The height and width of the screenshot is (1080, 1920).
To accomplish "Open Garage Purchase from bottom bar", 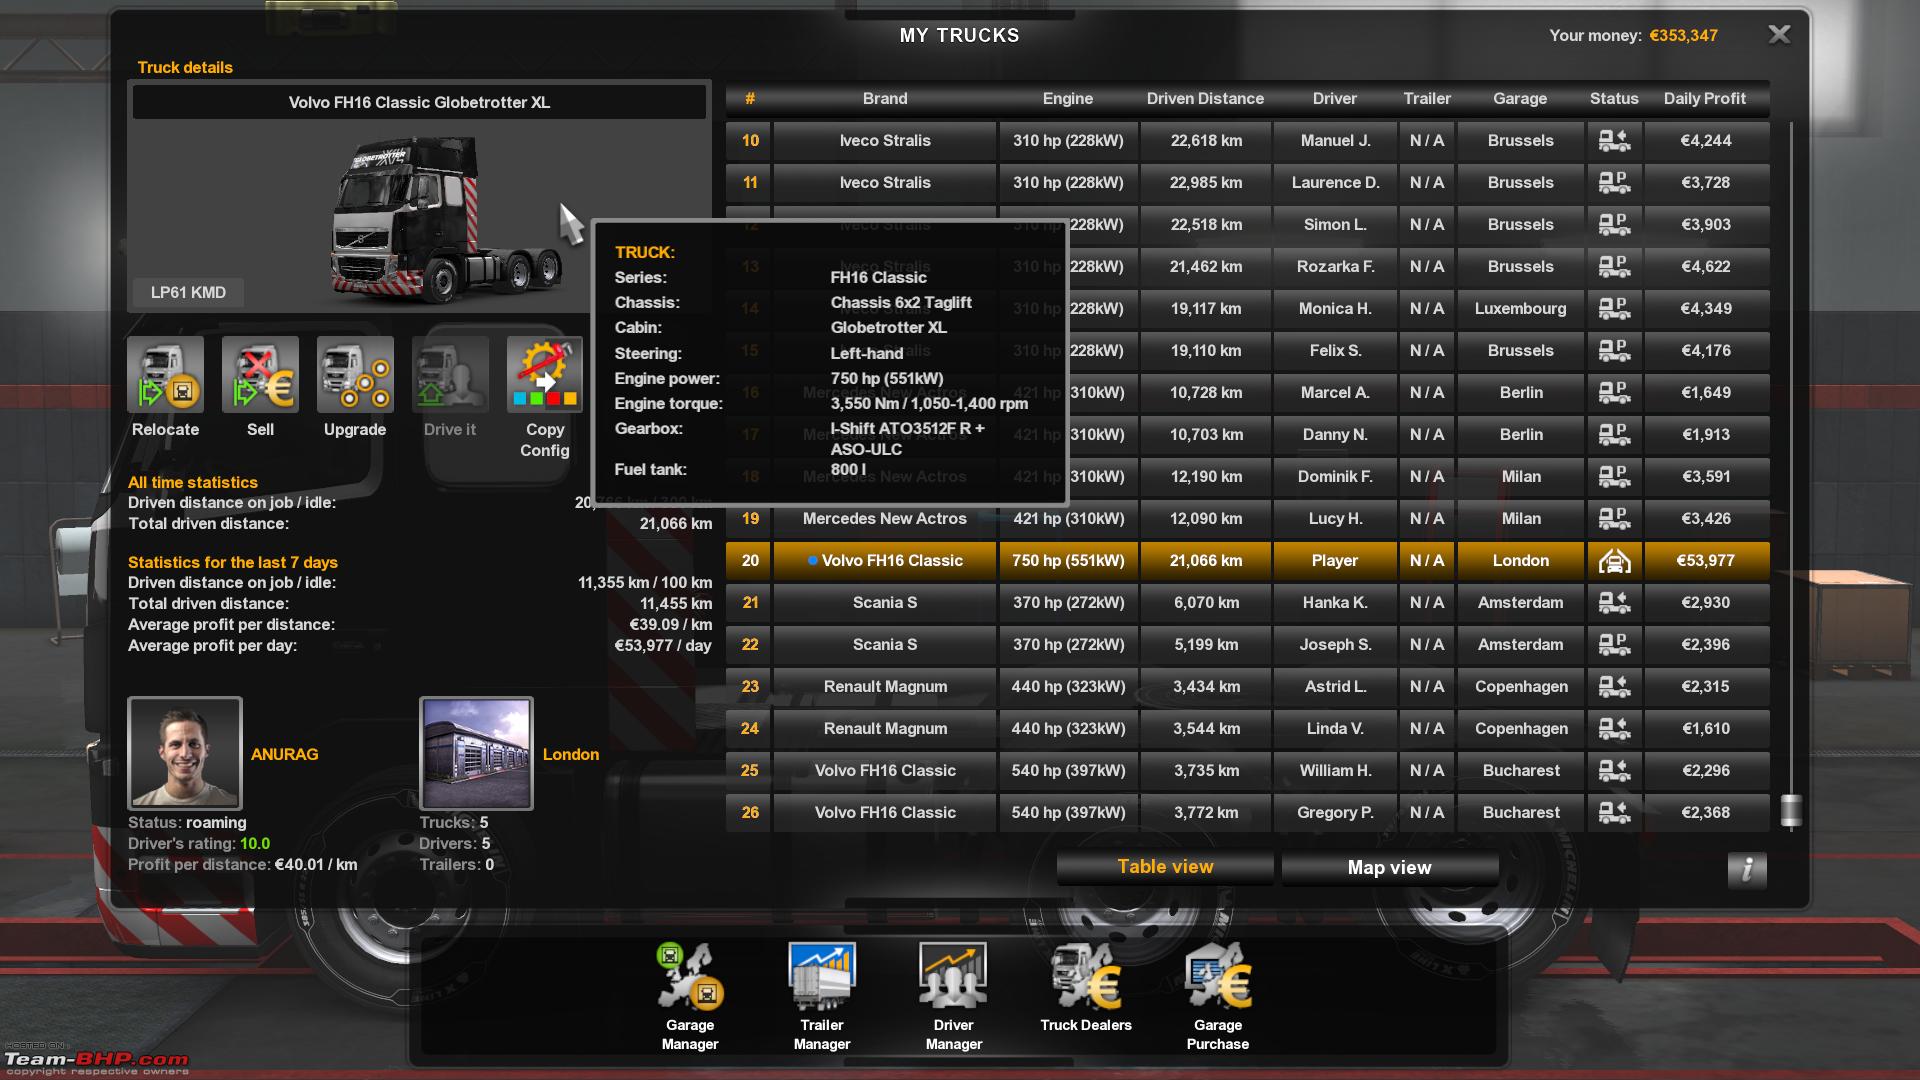I will 1218,976.
